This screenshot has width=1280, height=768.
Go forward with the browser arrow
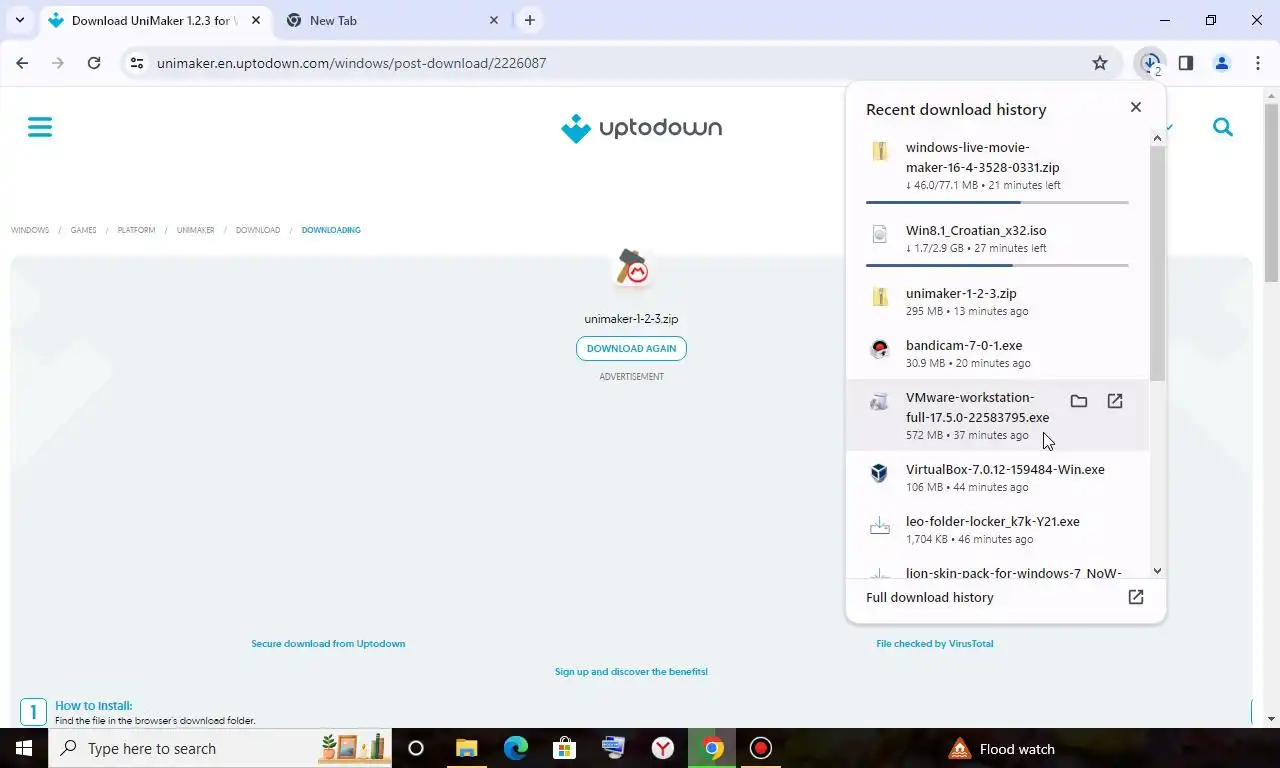(x=58, y=63)
